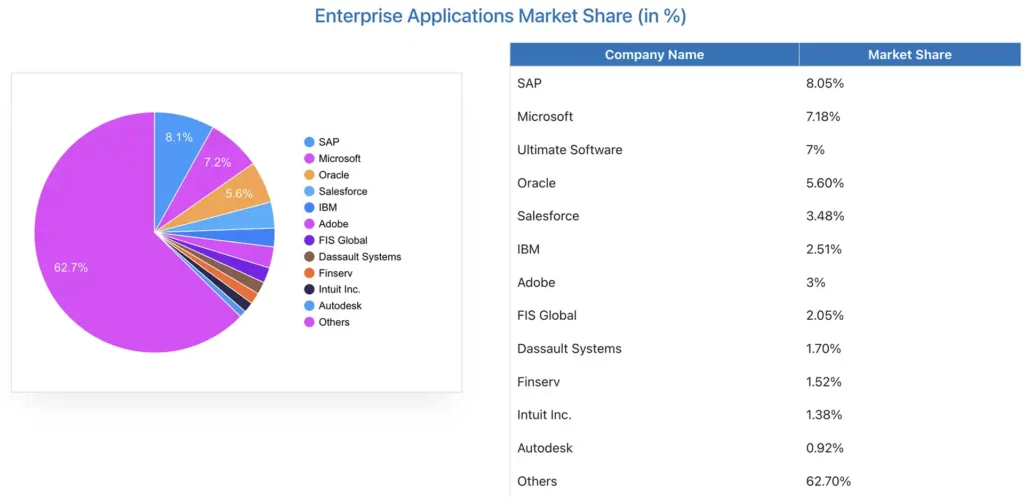Click SAP in the table
This screenshot has width=1024, height=497.
(x=530, y=83)
